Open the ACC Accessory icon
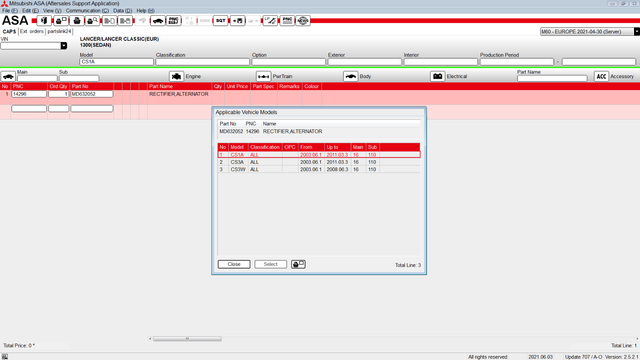Screen dimensions: 640x360 pos(601,76)
